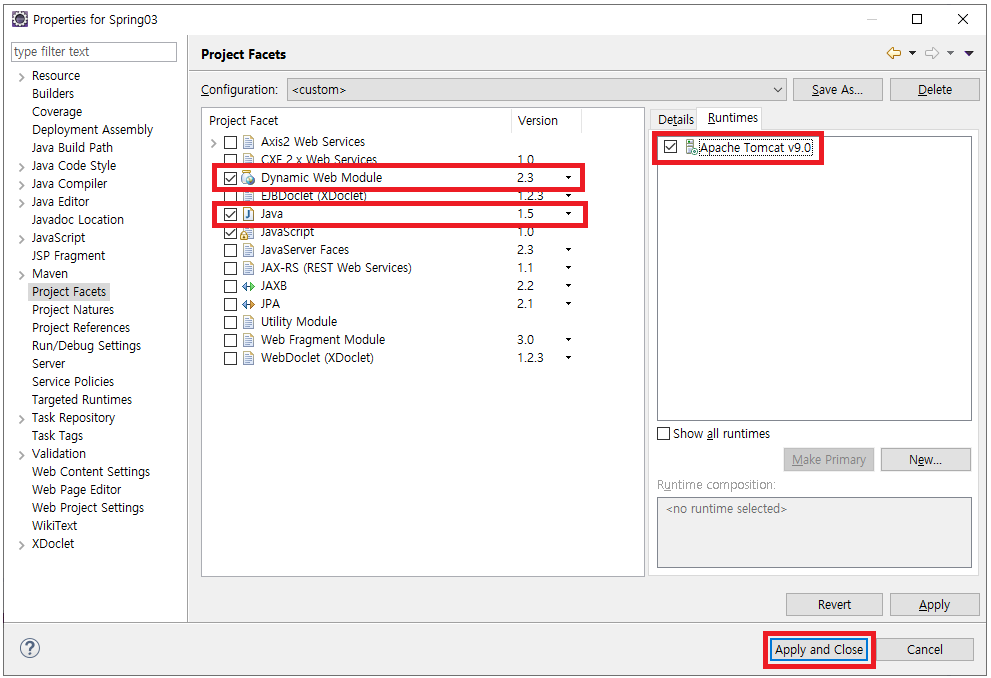Click the Revert button

tap(834, 605)
